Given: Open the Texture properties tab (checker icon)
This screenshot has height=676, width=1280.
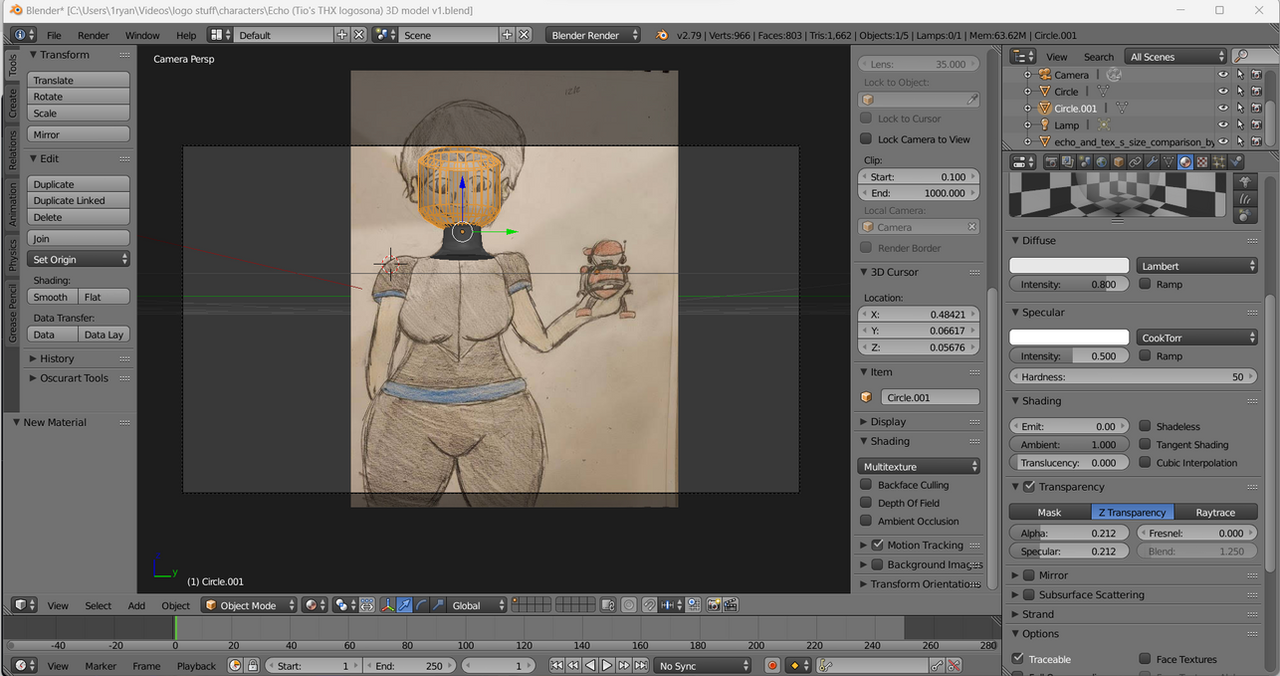Looking at the screenshot, I should click(1202, 161).
